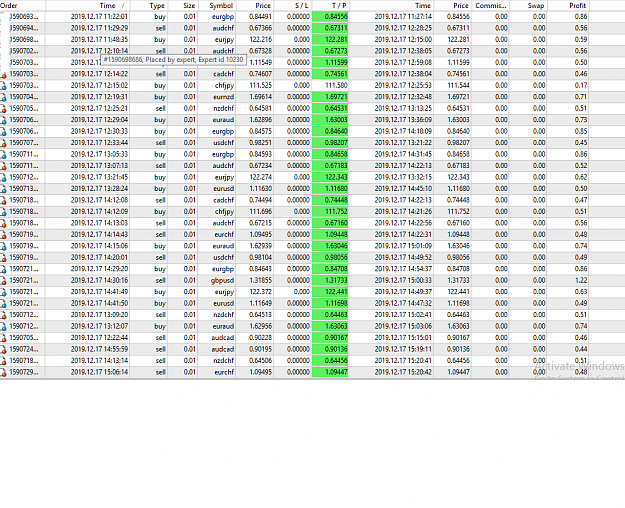The image size is (625, 508).
Task: Click close time 2019.12.17 11:27:14
Action: pos(403,17)
